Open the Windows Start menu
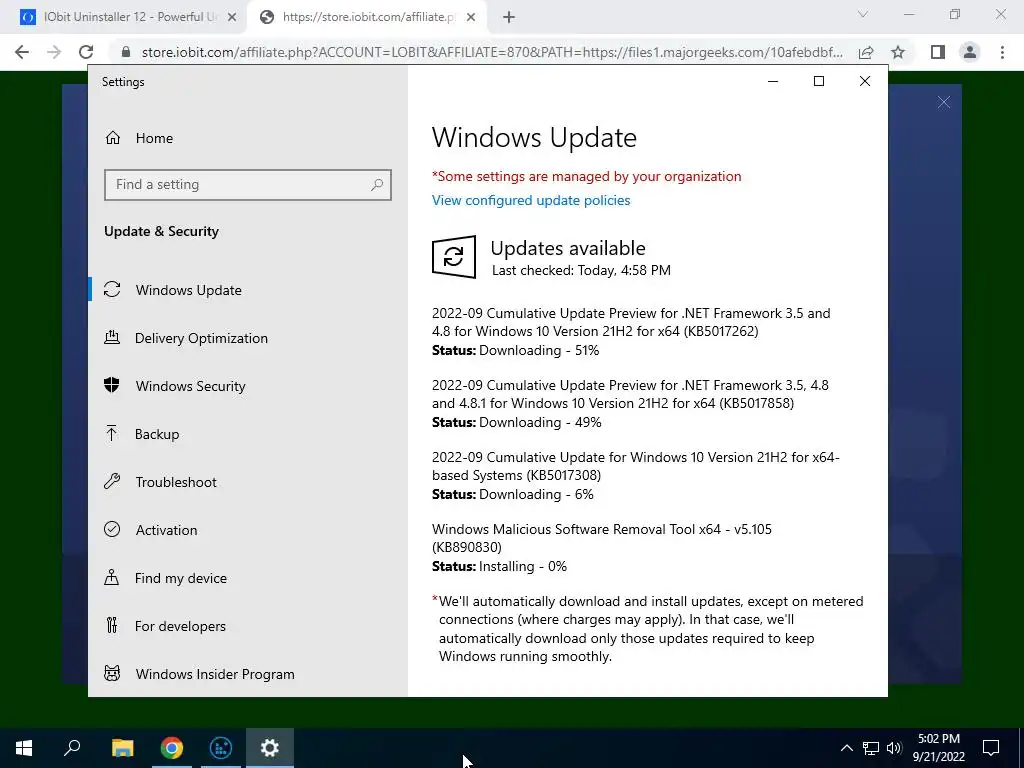1024x768 pixels. pos(24,748)
